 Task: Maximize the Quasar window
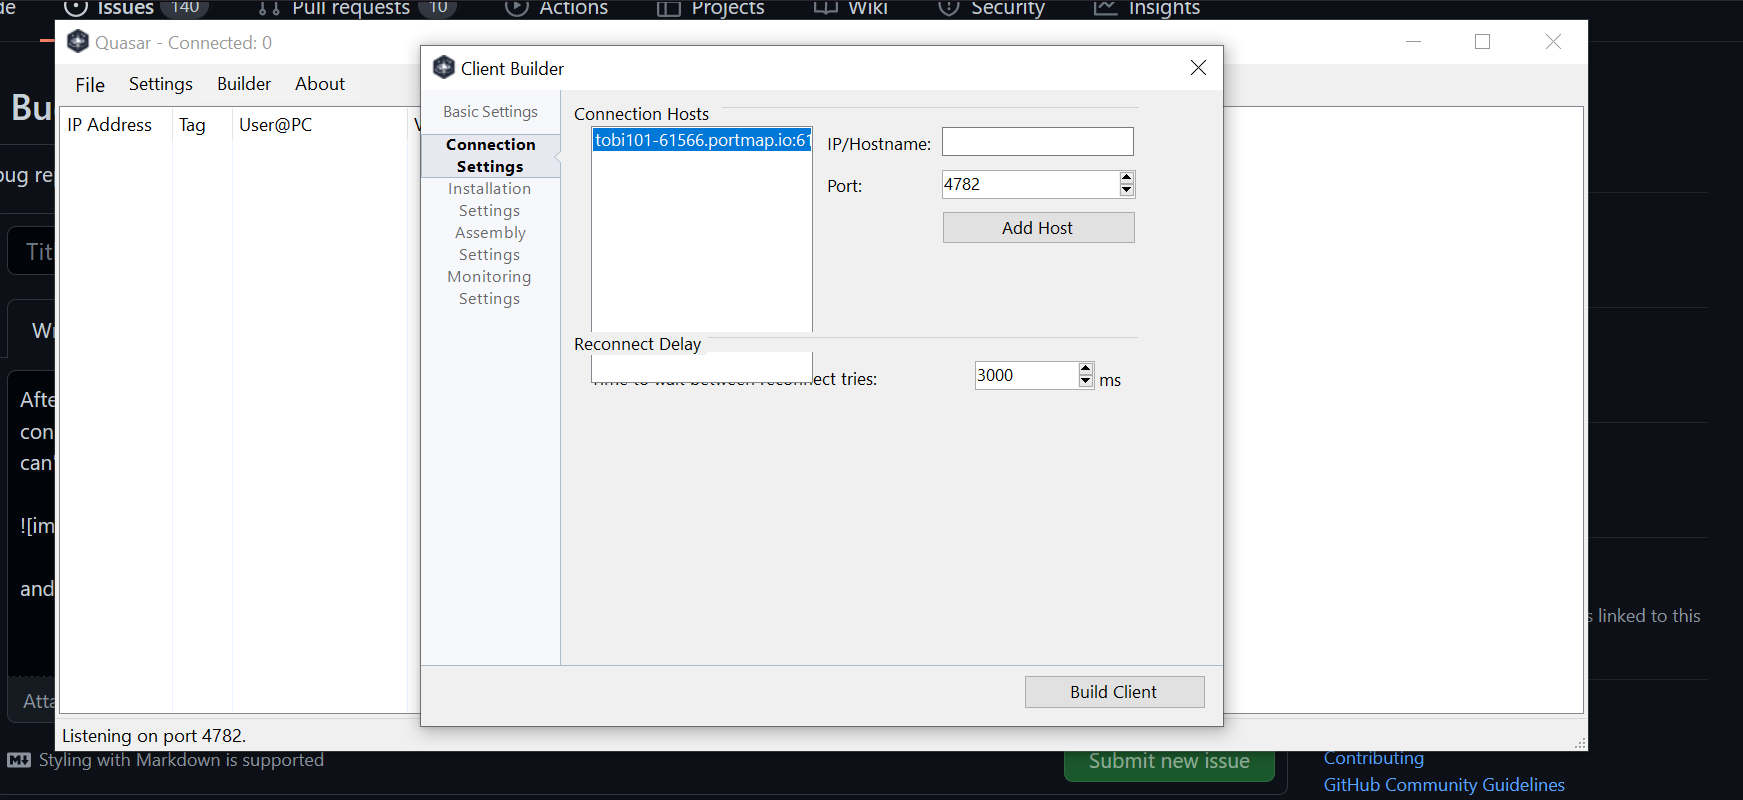(1482, 42)
